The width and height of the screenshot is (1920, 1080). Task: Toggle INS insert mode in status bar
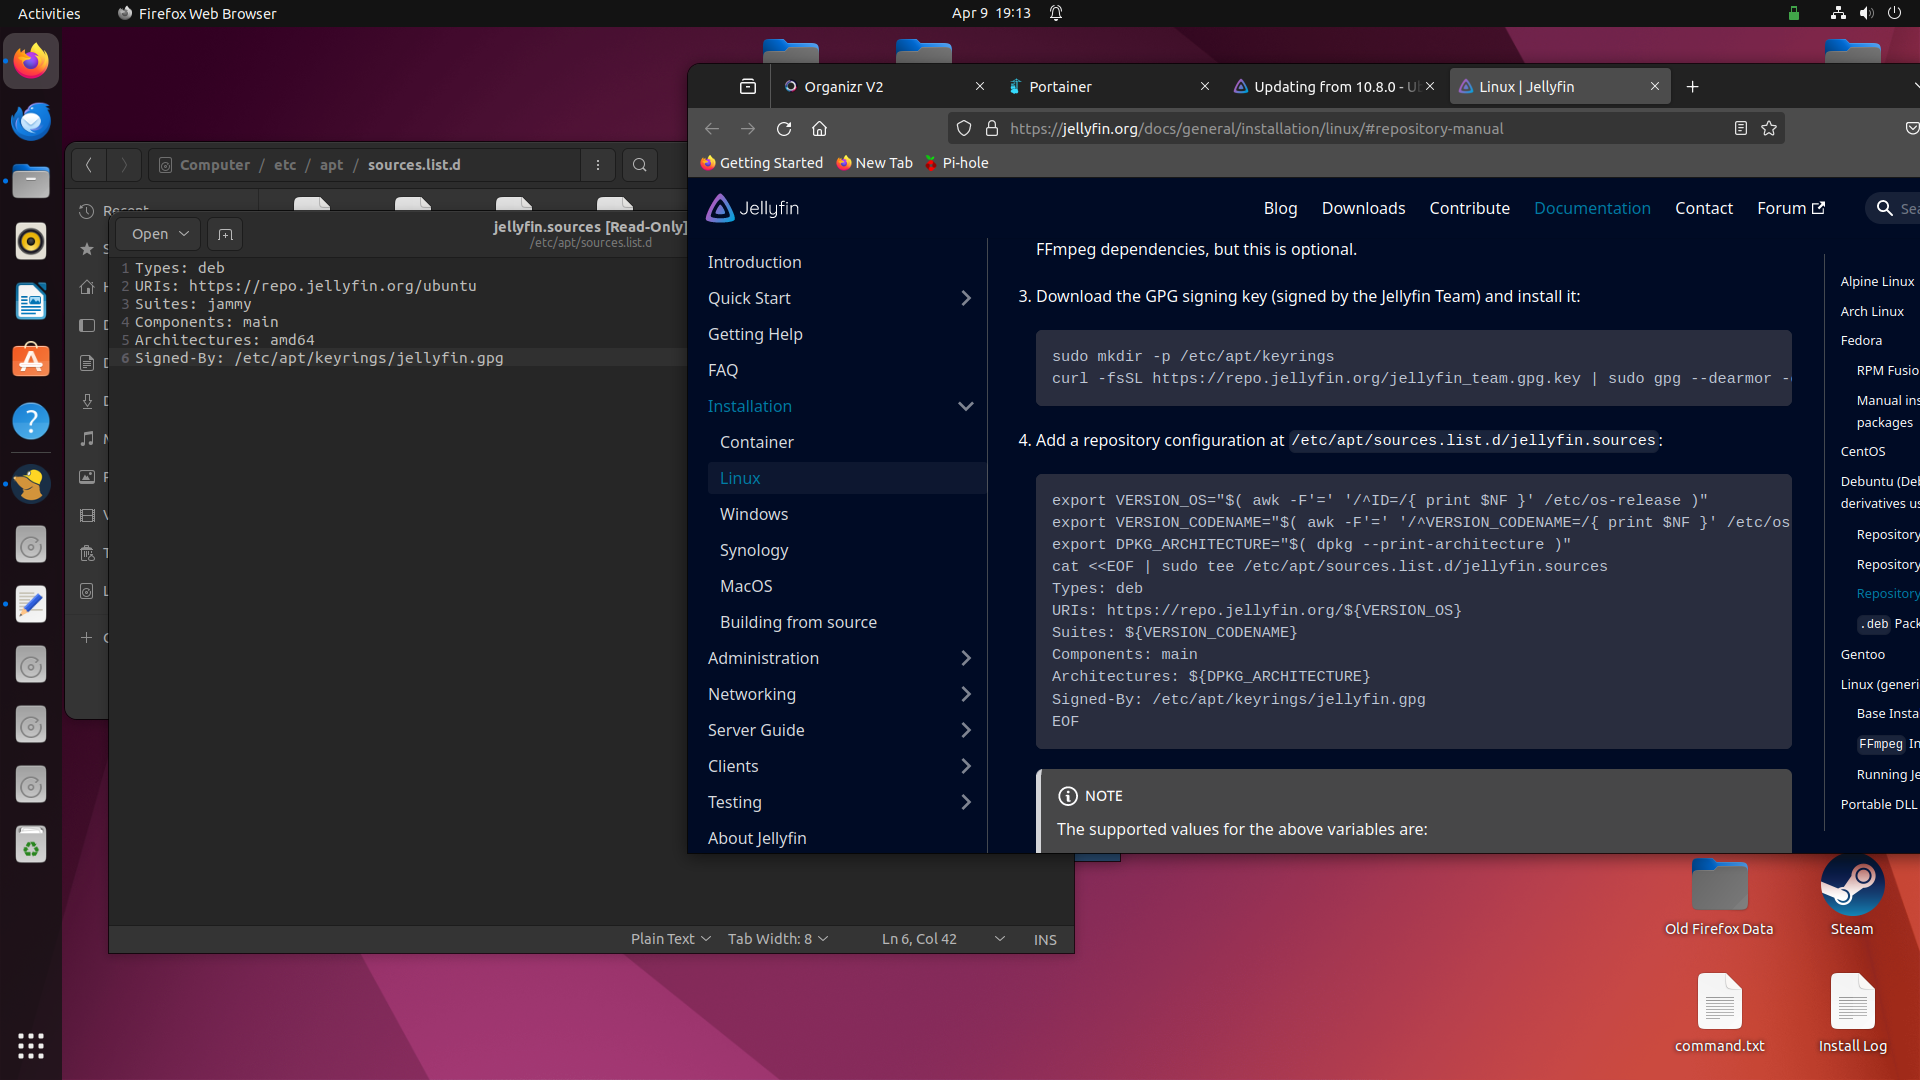click(1045, 939)
